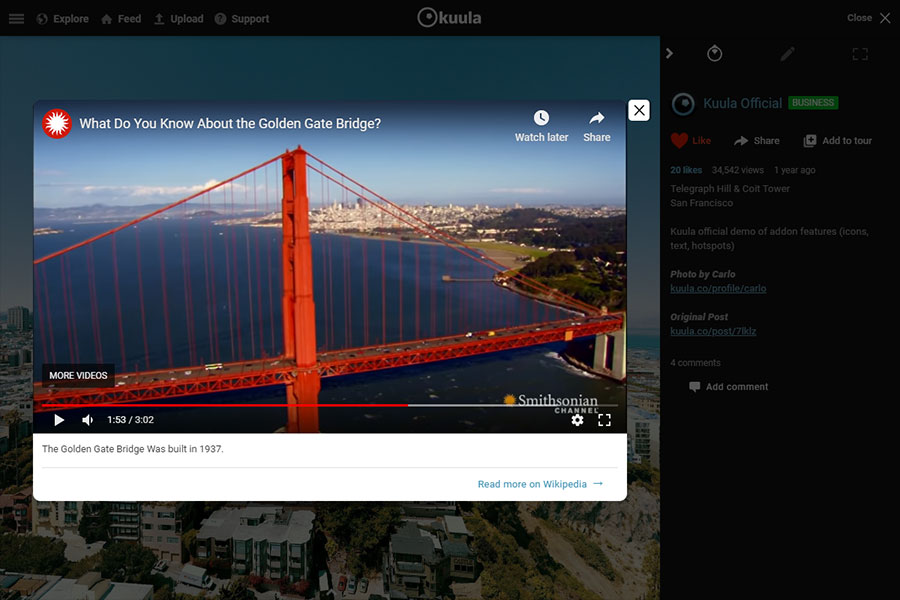Screen dimensions: 900x600
Task: Click the video timestamp 1:53 / 3:02
Action: (130, 420)
